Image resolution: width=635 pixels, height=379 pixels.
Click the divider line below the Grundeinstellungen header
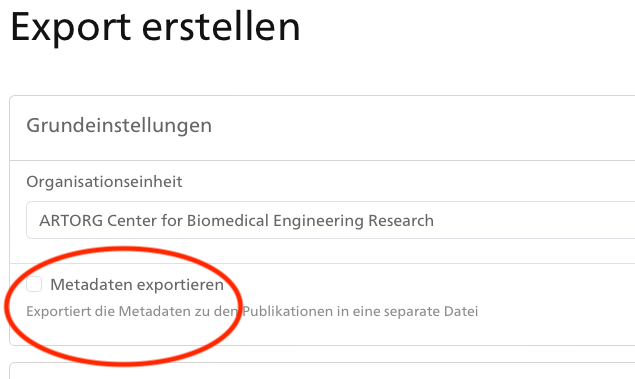tap(322, 160)
